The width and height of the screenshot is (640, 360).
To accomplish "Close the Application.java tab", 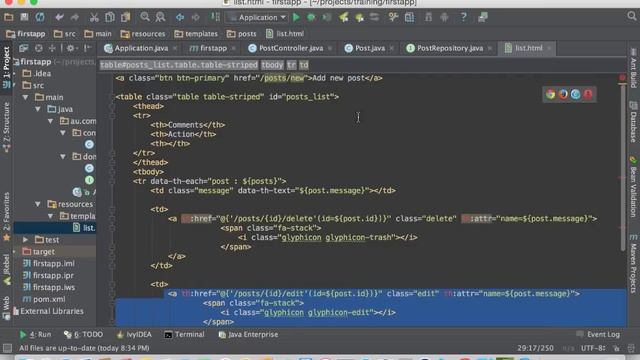I will click(x=175, y=48).
